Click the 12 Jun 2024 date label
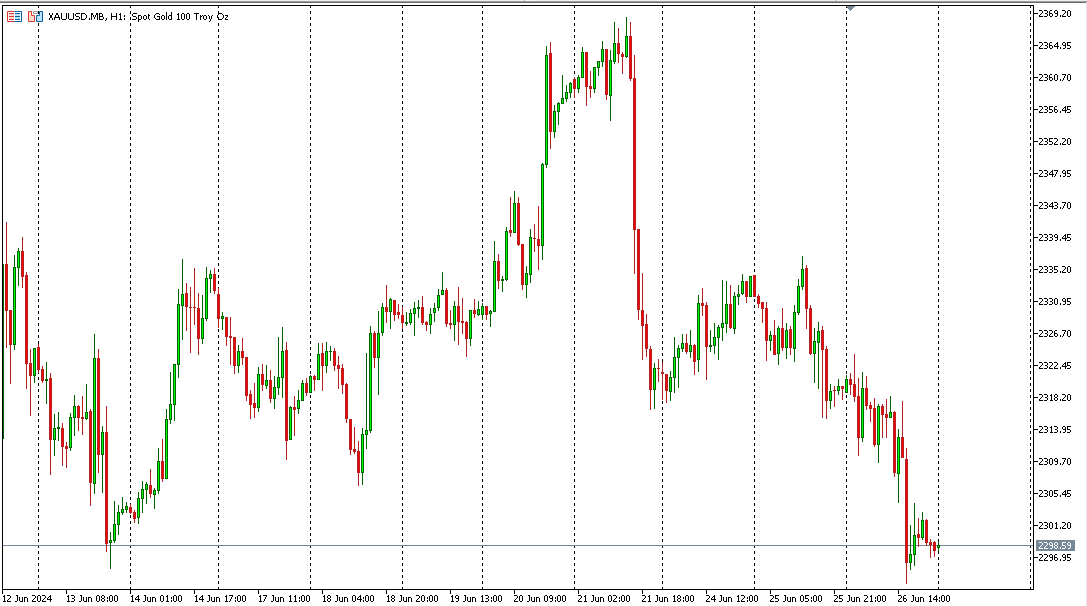Viewport: 1087px width, 606px height. tap(27, 598)
